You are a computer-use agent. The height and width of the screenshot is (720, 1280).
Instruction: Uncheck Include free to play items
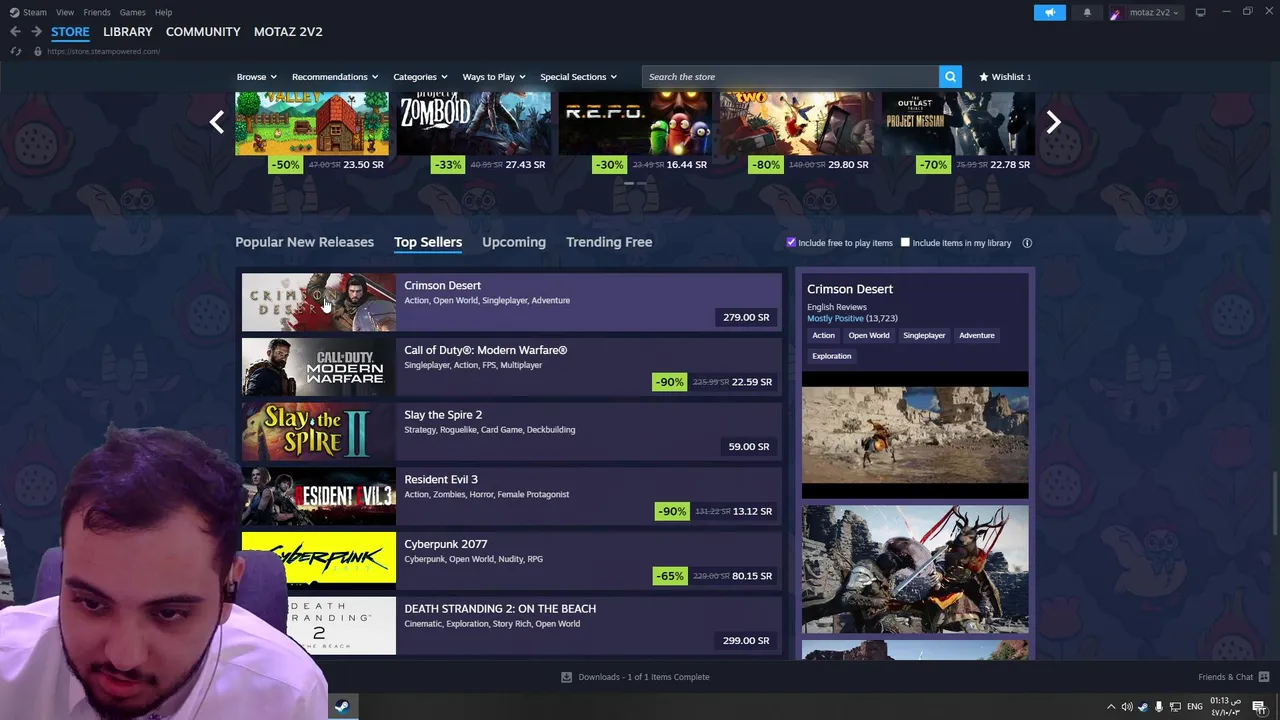[x=791, y=243]
